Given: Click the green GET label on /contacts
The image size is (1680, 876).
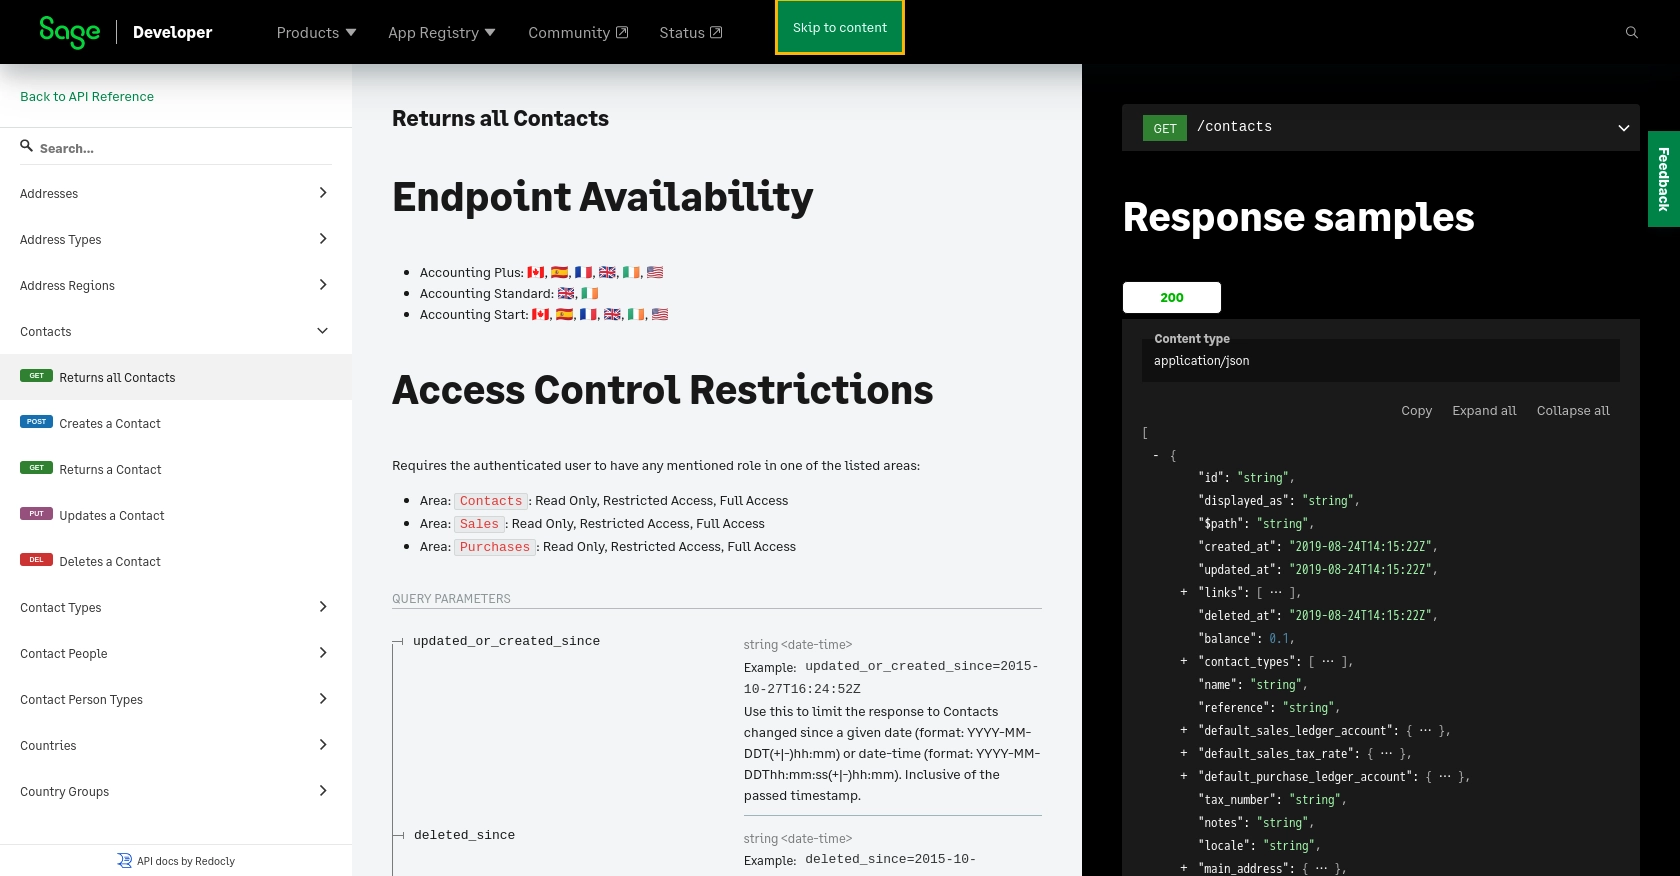Looking at the screenshot, I should (1165, 128).
